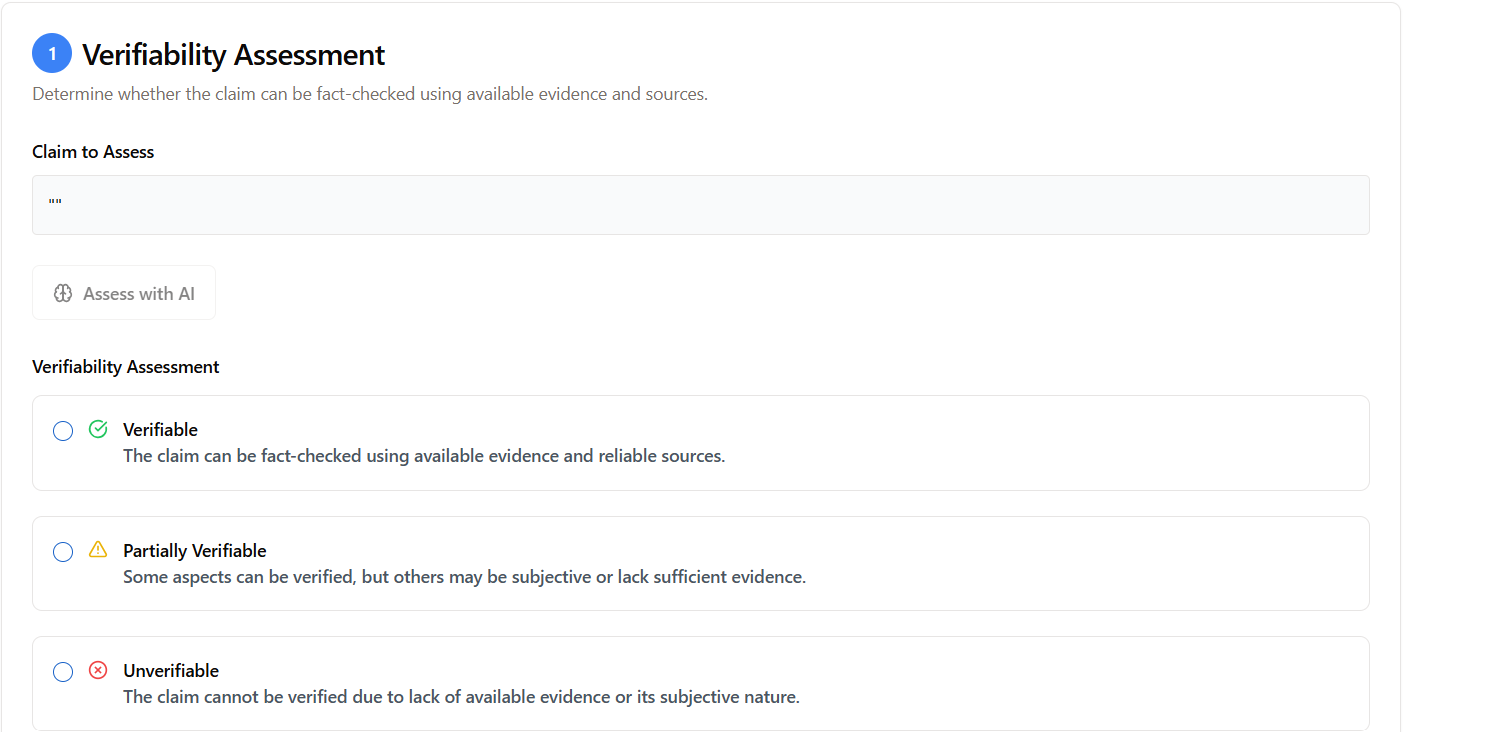The image size is (1490, 732).
Task: Click the red X circle icon
Action: coord(98,670)
